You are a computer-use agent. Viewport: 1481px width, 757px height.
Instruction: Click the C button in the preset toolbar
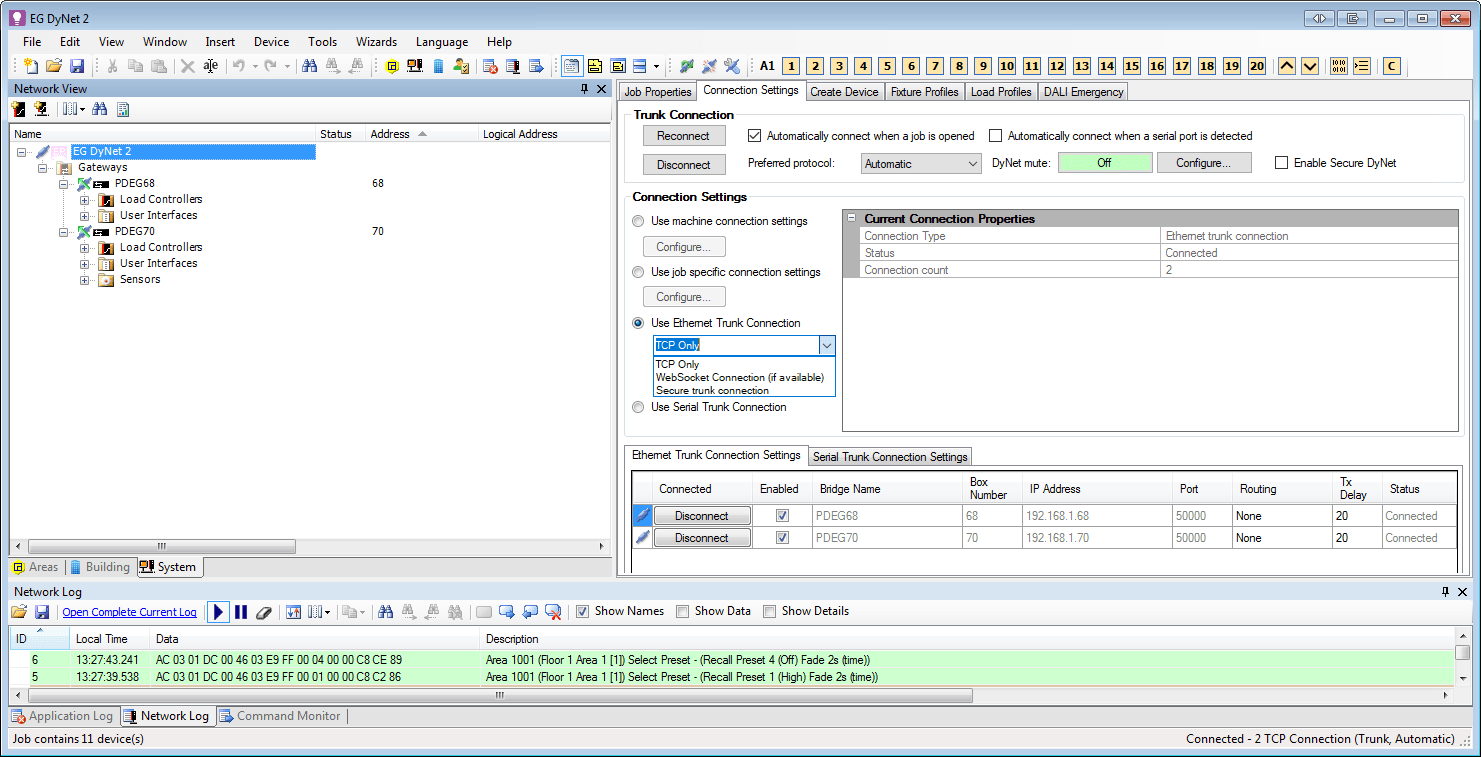(x=1390, y=66)
